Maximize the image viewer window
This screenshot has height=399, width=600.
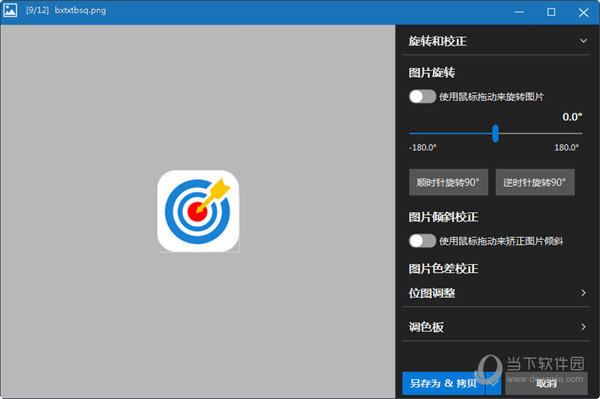pos(551,12)
